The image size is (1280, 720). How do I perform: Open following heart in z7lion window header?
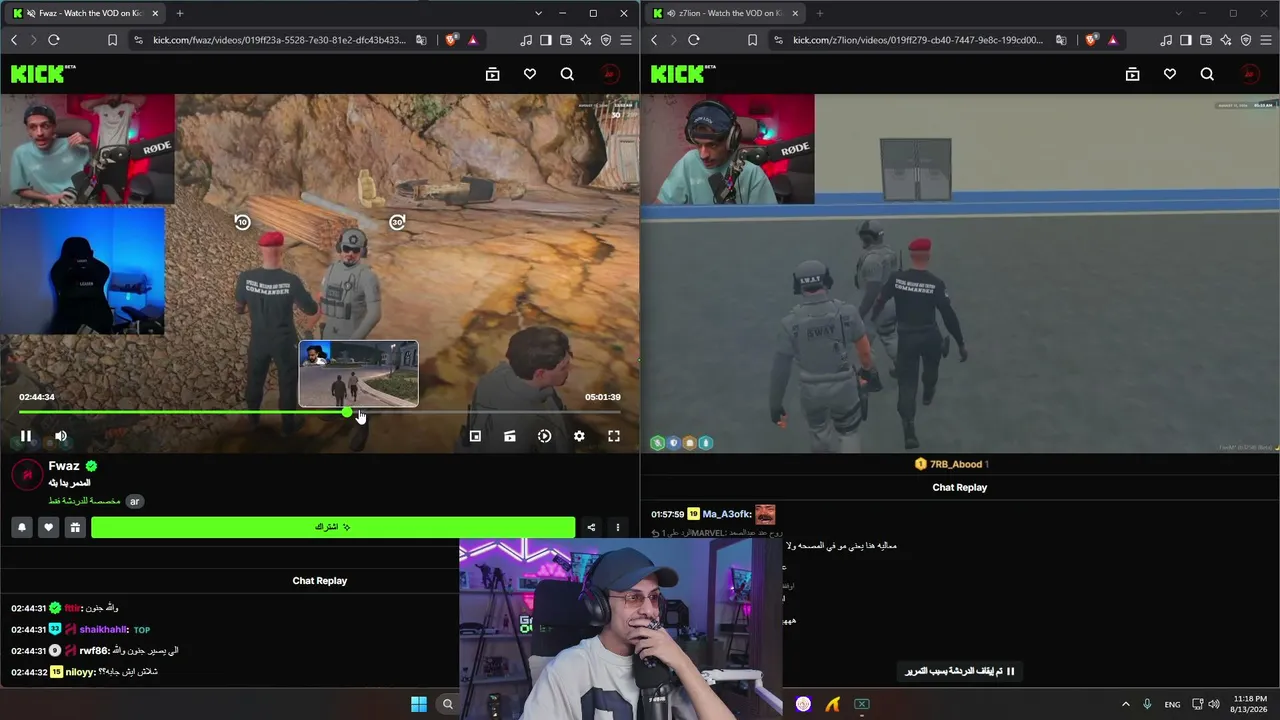click(1170, 74)
